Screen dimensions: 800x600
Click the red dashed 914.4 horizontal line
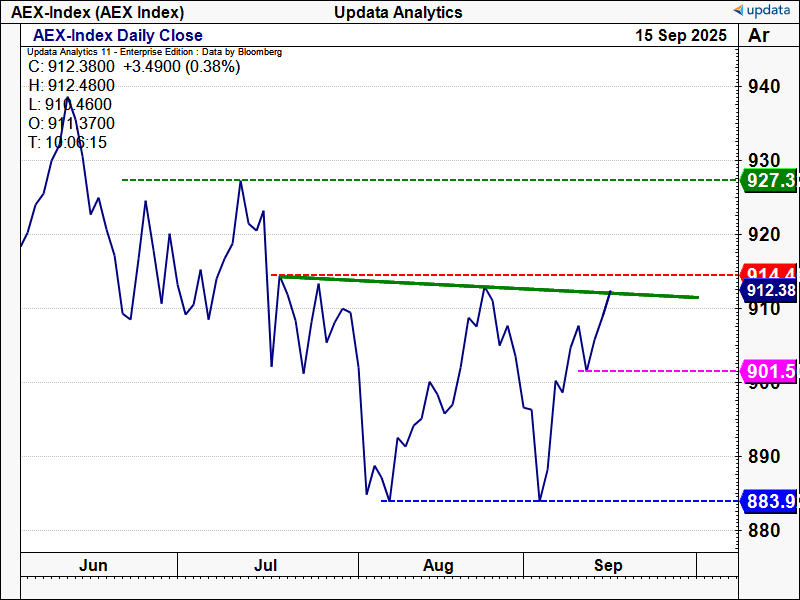click(505, 275)
